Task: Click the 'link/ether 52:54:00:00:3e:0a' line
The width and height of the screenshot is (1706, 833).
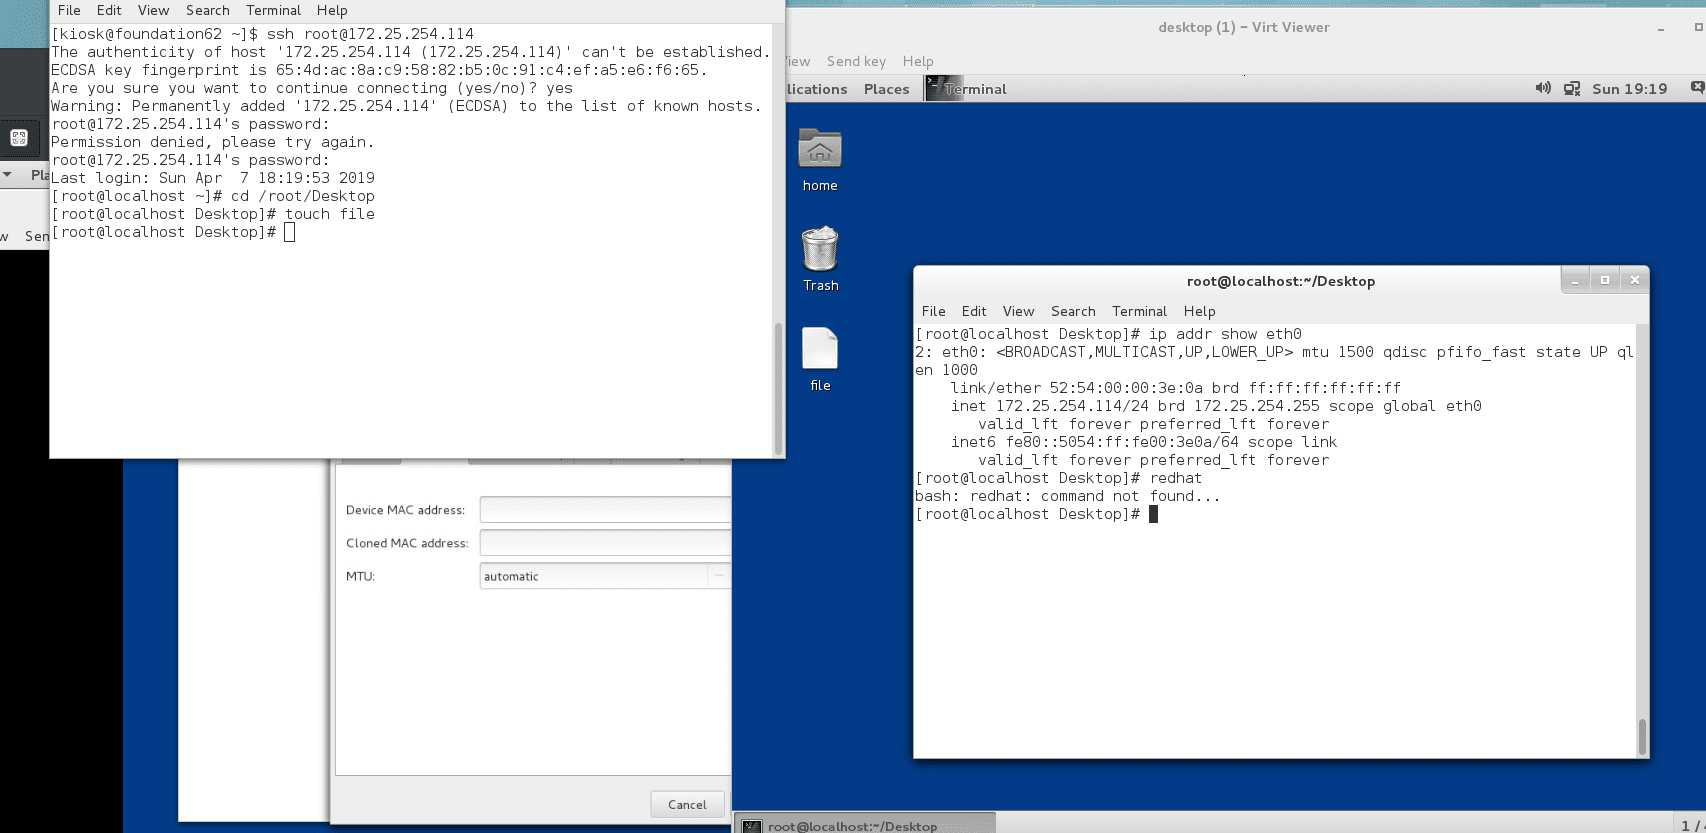Action: tap(1176, 388)
